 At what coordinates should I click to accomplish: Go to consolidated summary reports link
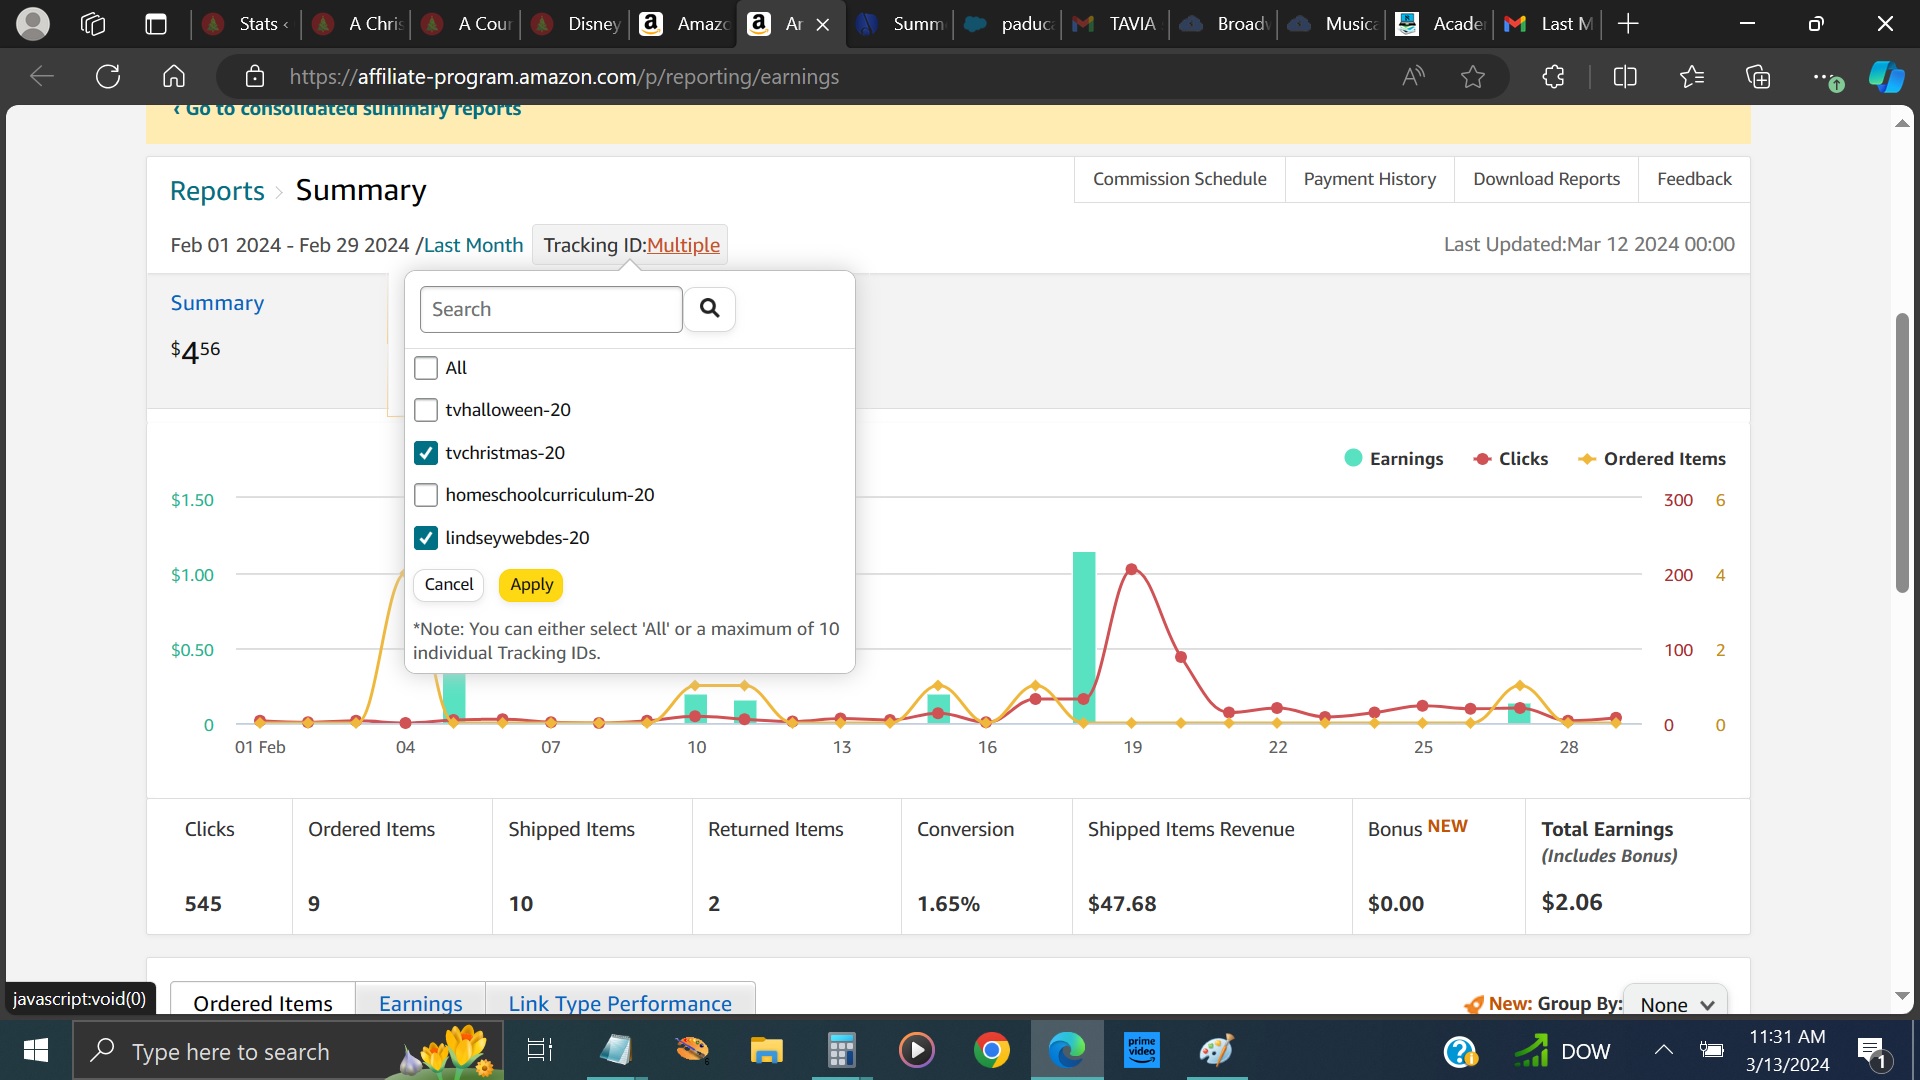(x=347, y=109)
